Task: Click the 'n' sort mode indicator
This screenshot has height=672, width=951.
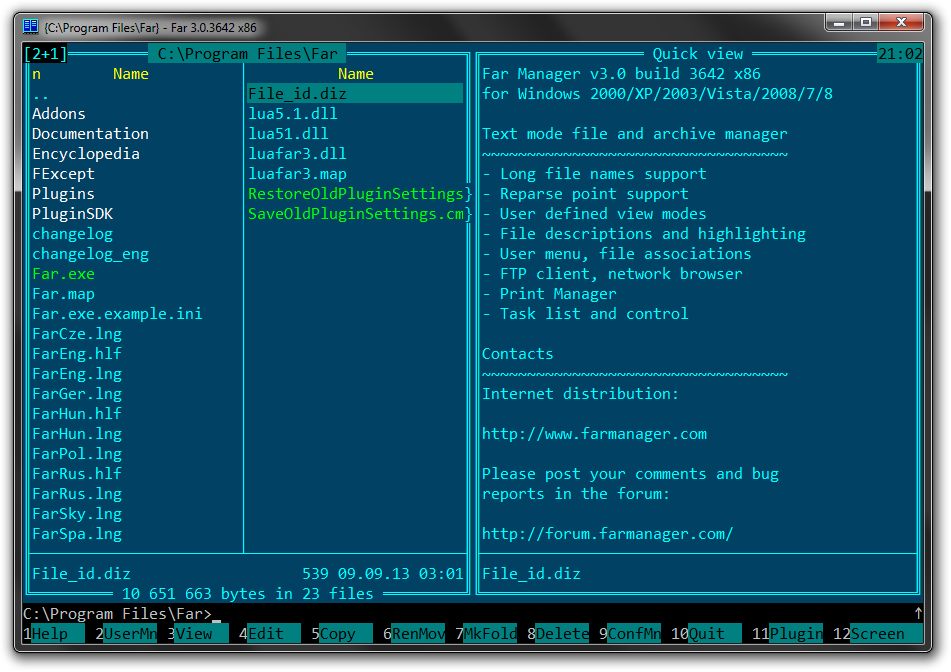Action: click(x=36, y=74)
